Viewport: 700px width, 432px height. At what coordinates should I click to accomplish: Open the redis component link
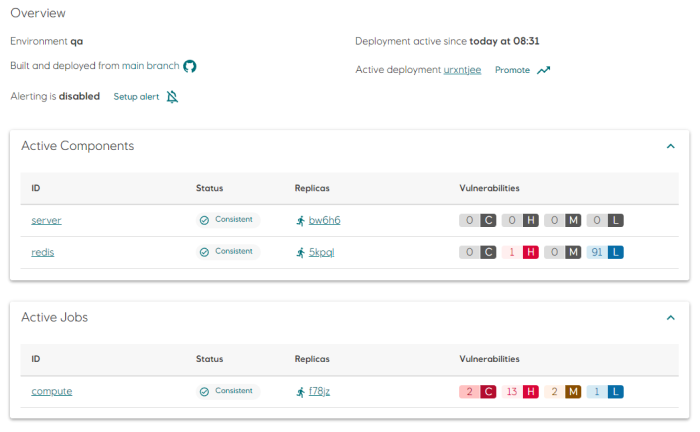coord(43,252)
